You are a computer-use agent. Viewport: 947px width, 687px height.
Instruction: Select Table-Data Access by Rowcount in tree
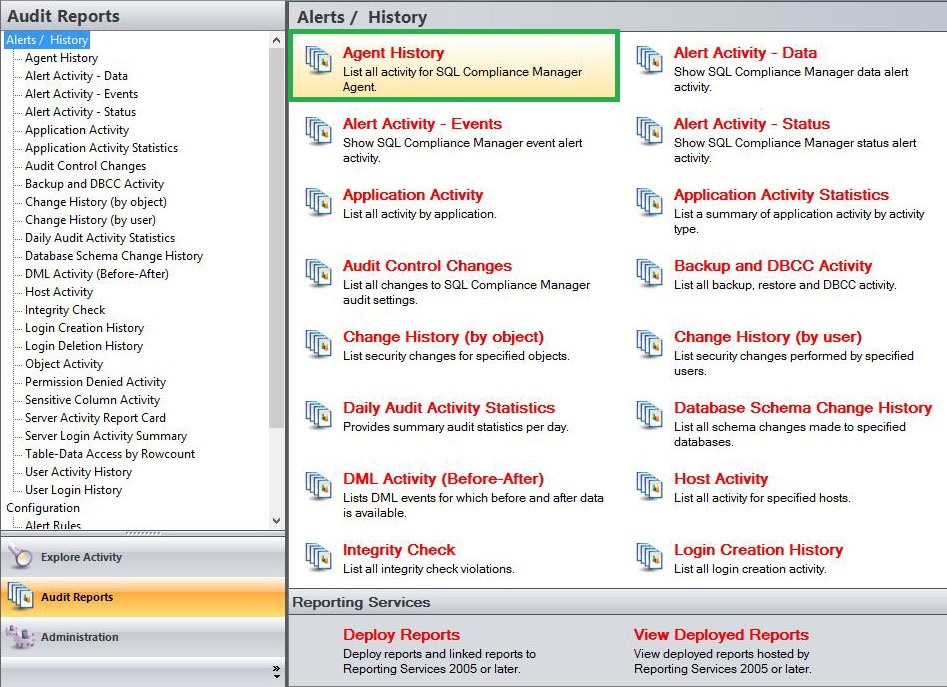[x=110, y=454]
